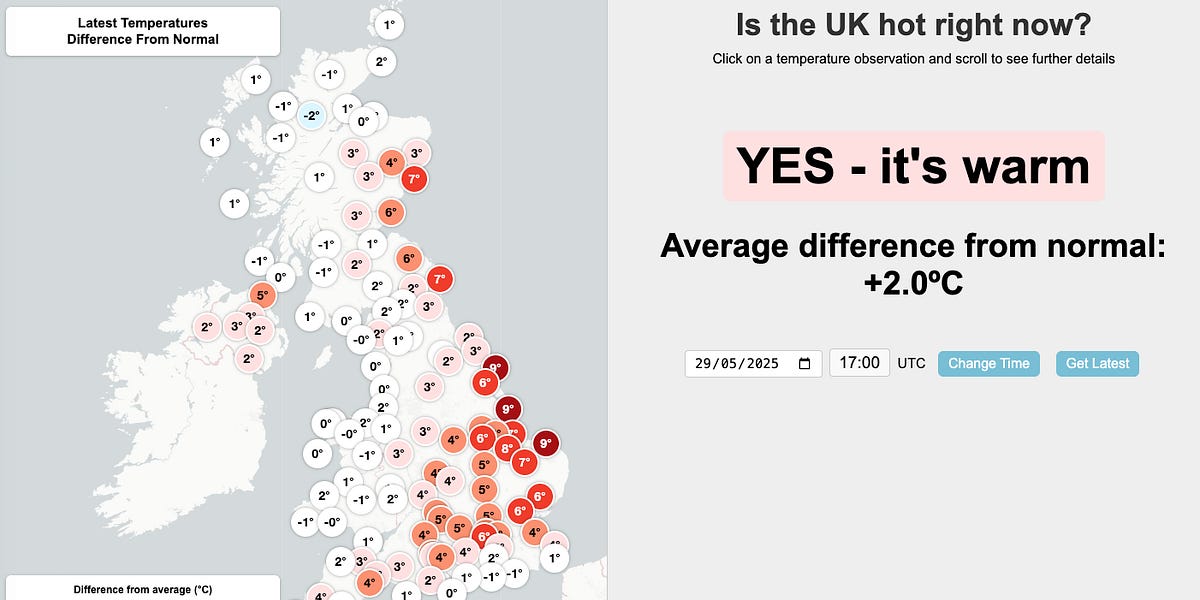Open the calendar date picker
Image resolution: width=1200 pixels, height=600 pixels.
pos(805,363)
